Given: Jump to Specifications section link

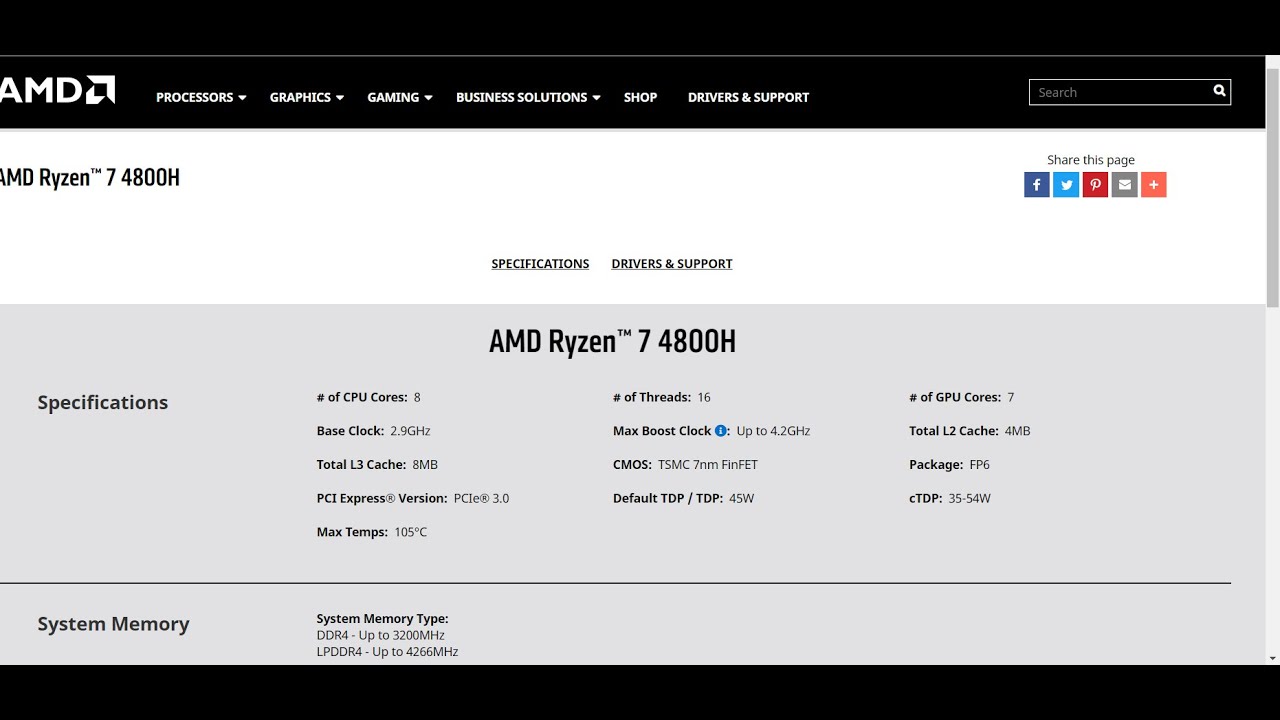Looking at the screenshot, I should click(x=540, y=264).
